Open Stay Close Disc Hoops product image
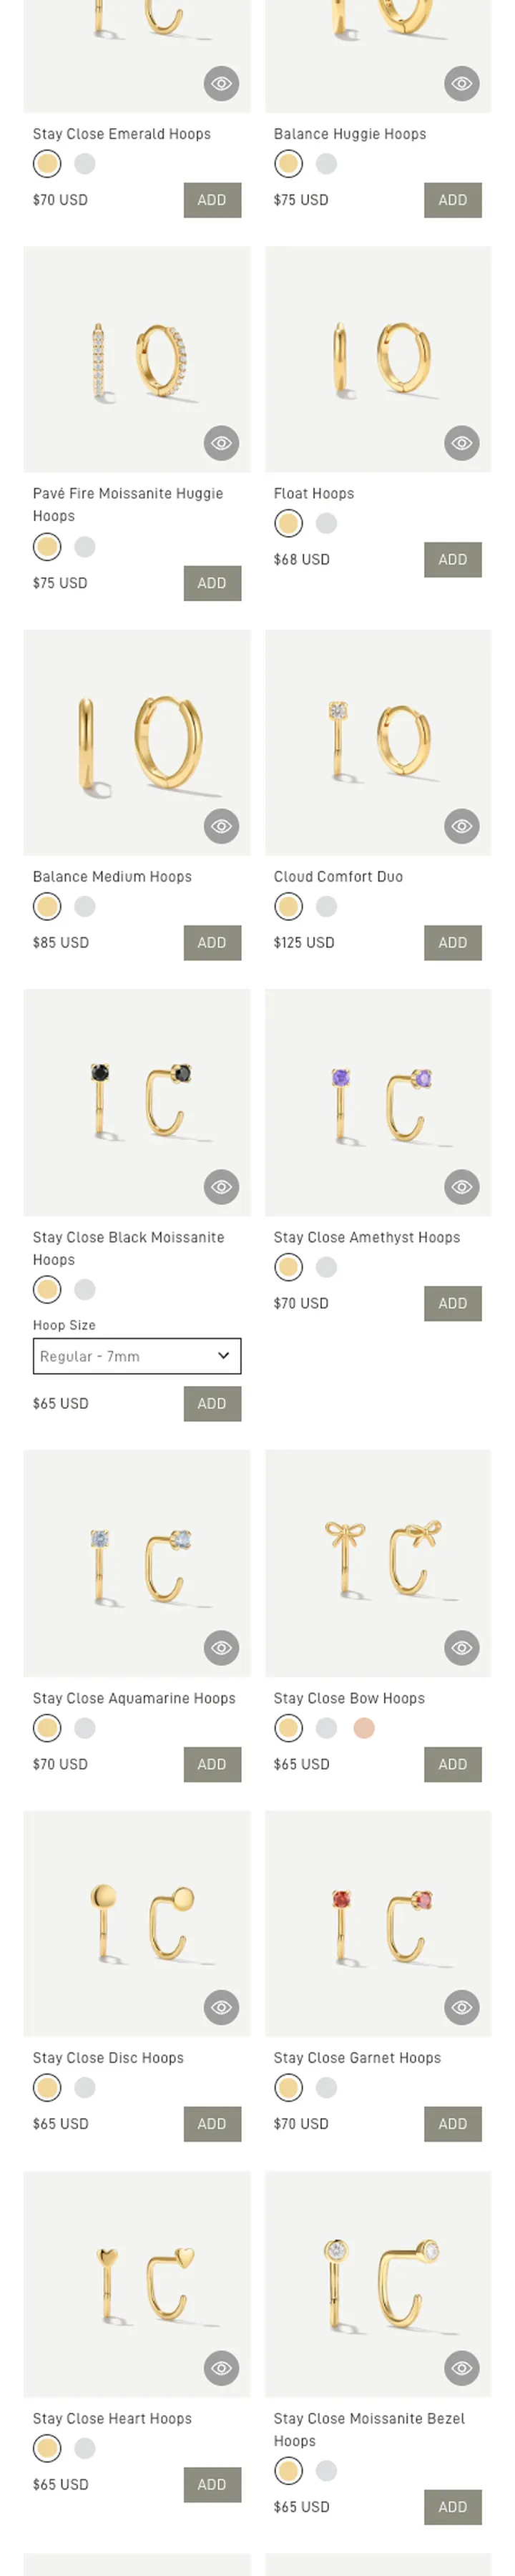Screen dimensions: 515x2576 click(x=137, y=1923)
